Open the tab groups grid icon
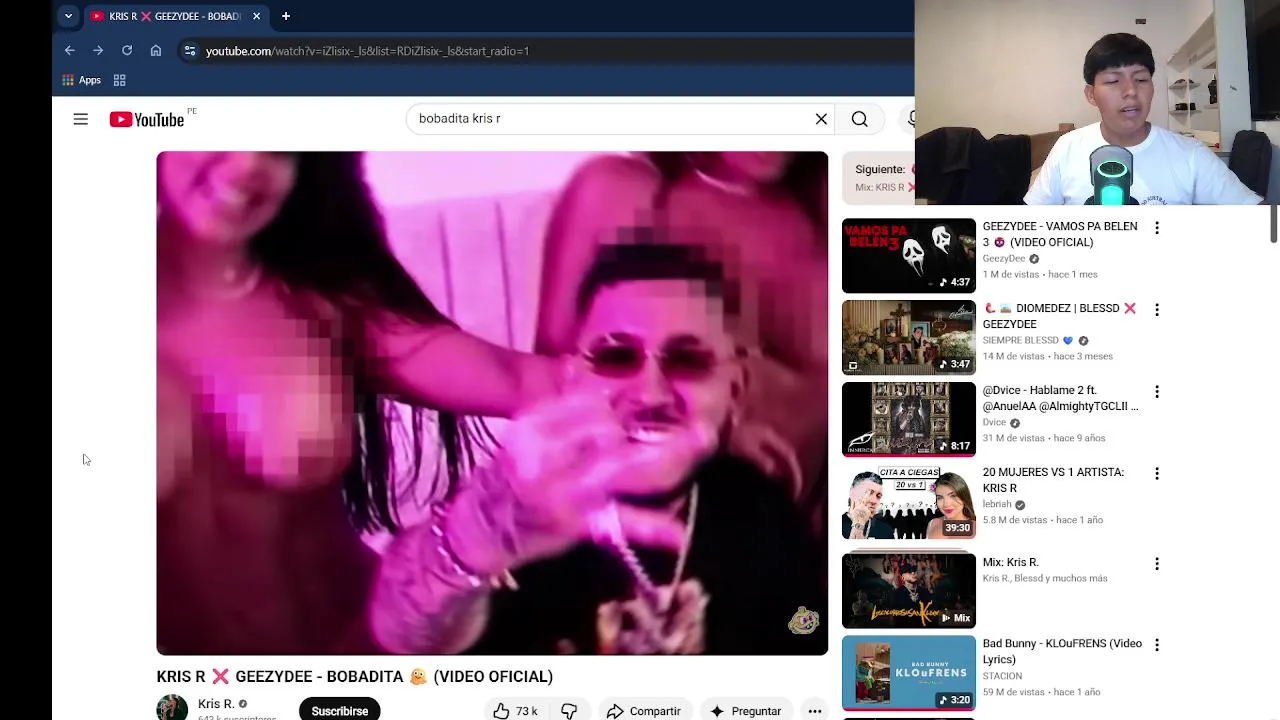This screenshot has width=1280, height=720. tap(119, 80)
